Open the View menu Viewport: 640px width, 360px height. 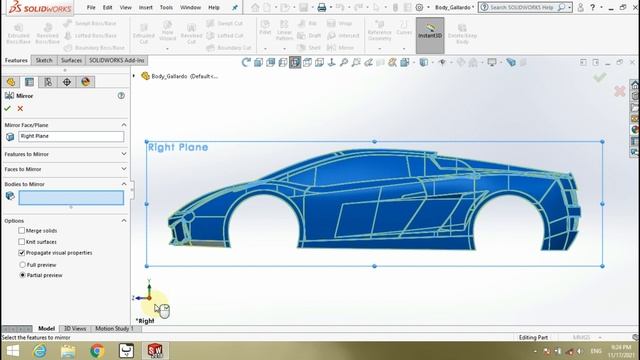coord(126,7)
